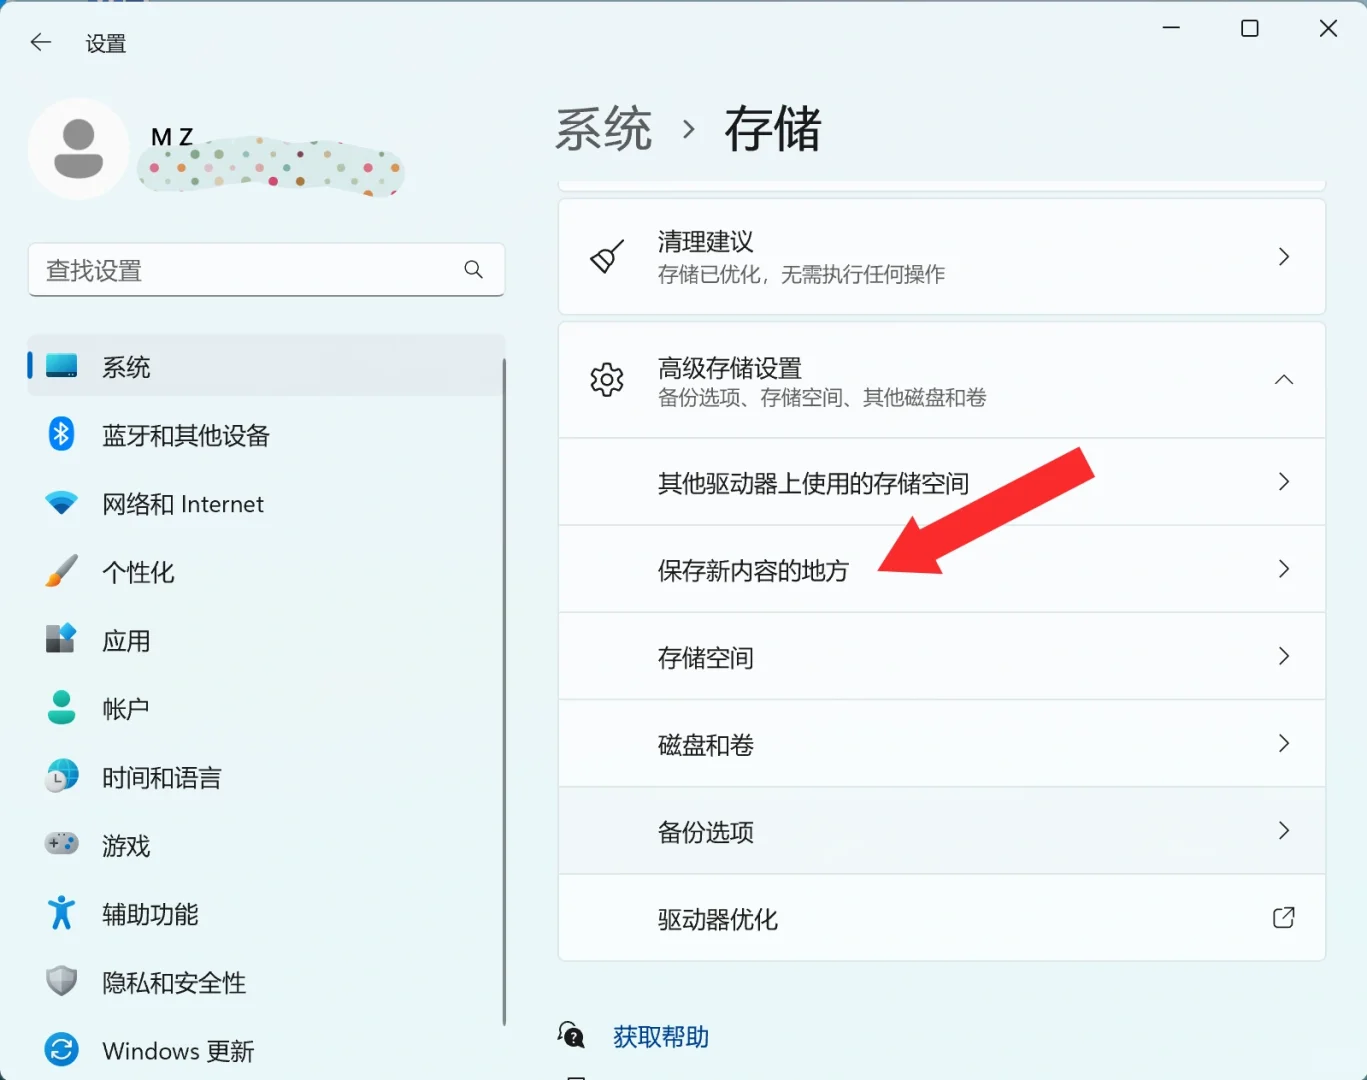The image size is (1367, 1080).
Task: Click the 隐私和安全性 shield icon
Action: [x=62, y=981]
